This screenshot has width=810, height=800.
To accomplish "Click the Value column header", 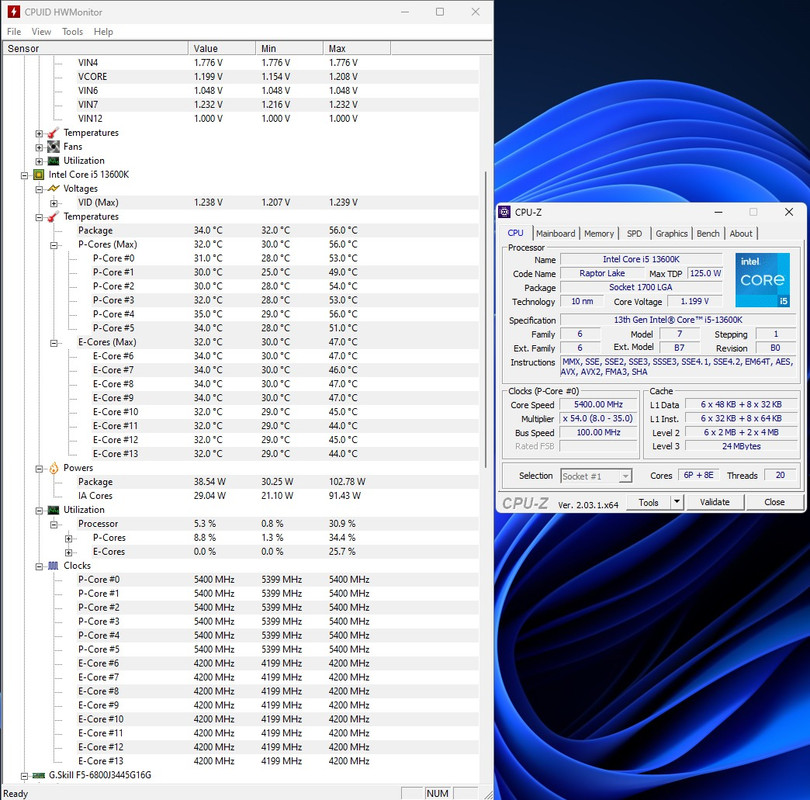I will (x=222, y=49).
